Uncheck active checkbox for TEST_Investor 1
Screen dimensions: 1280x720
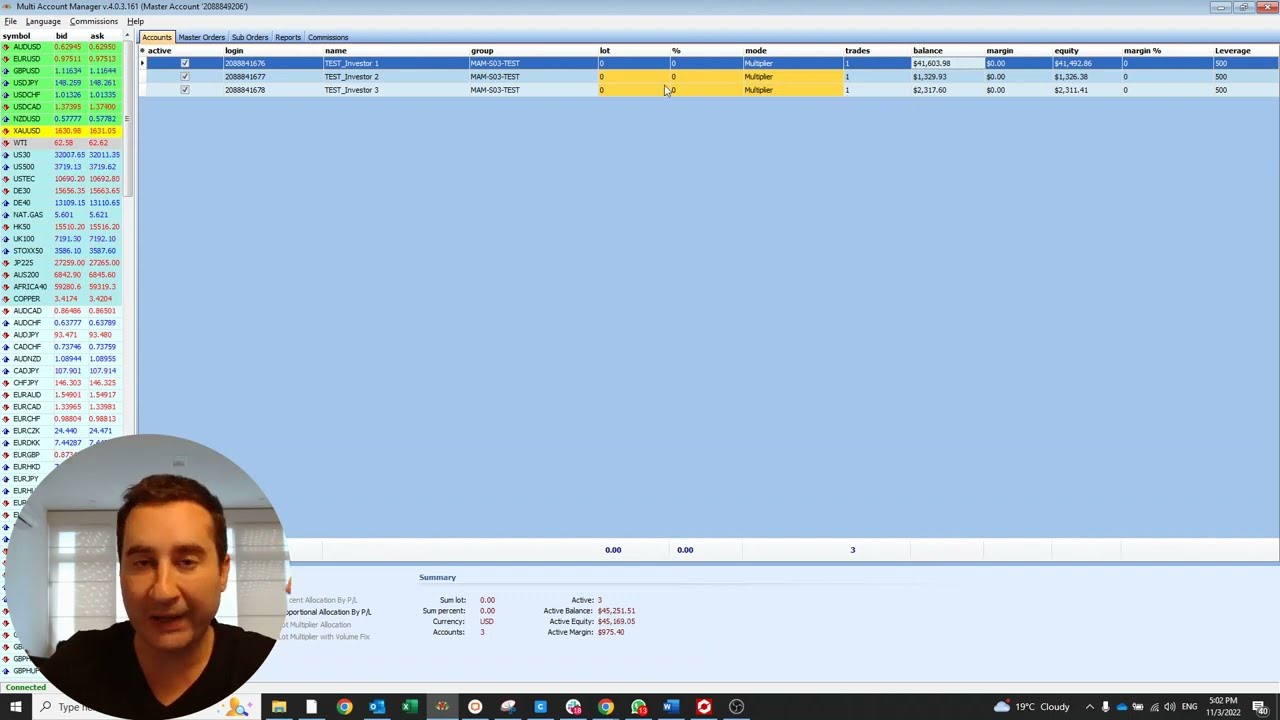184,63
